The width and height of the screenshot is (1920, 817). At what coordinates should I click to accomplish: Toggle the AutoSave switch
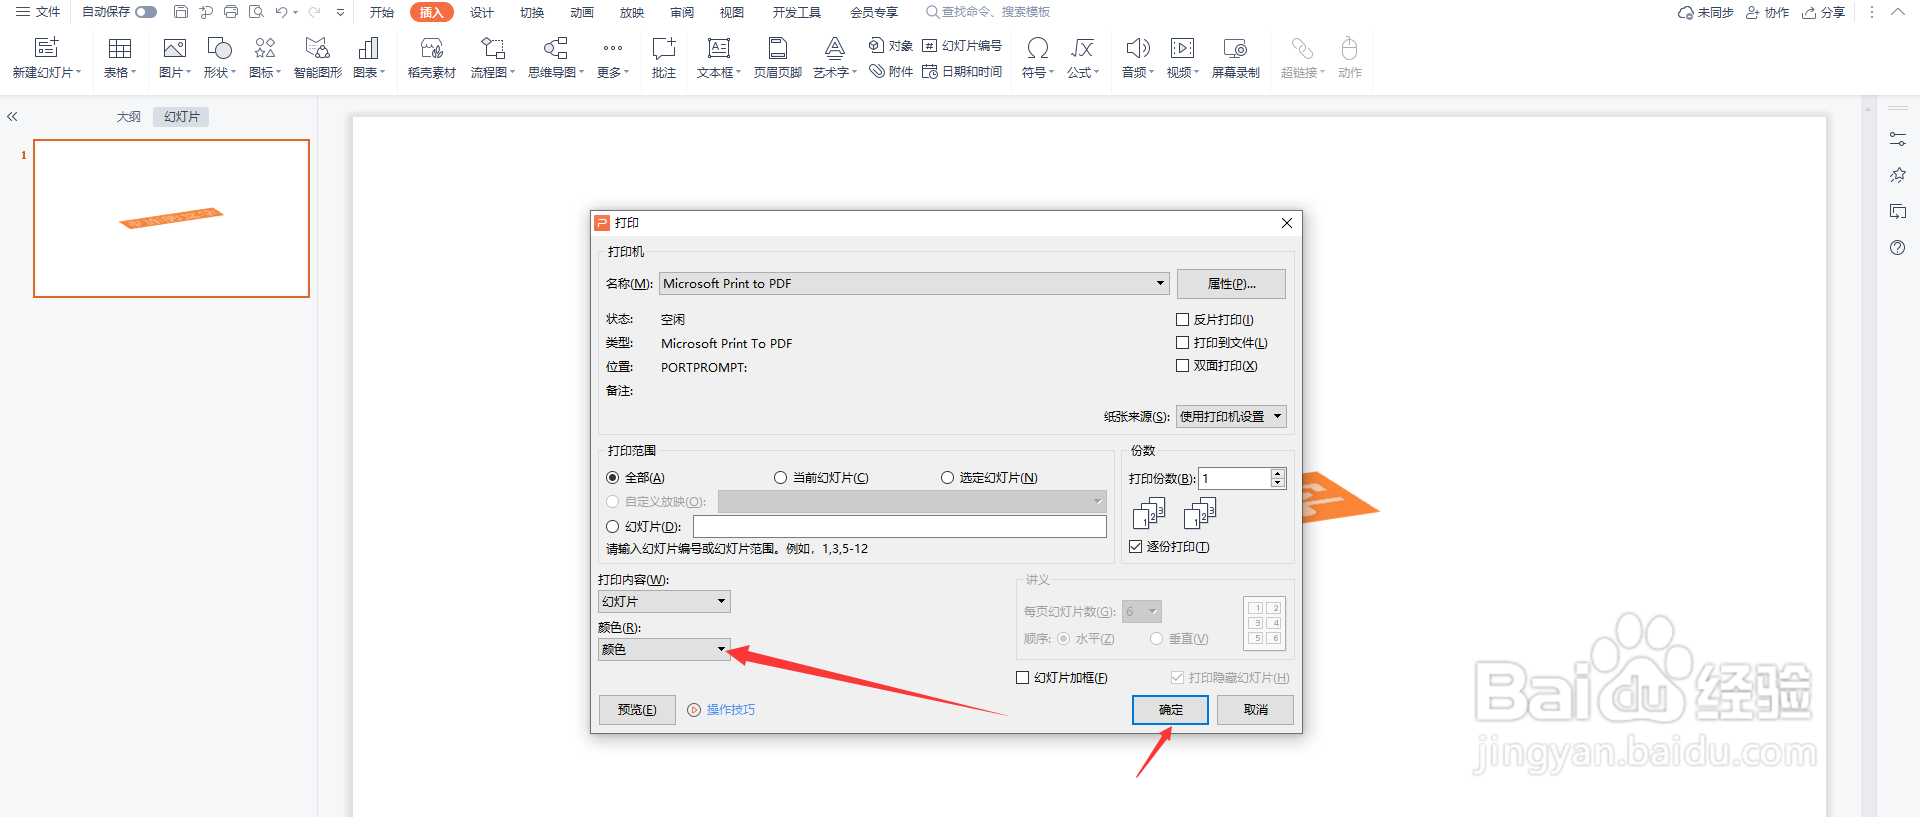tap(146, 12)
